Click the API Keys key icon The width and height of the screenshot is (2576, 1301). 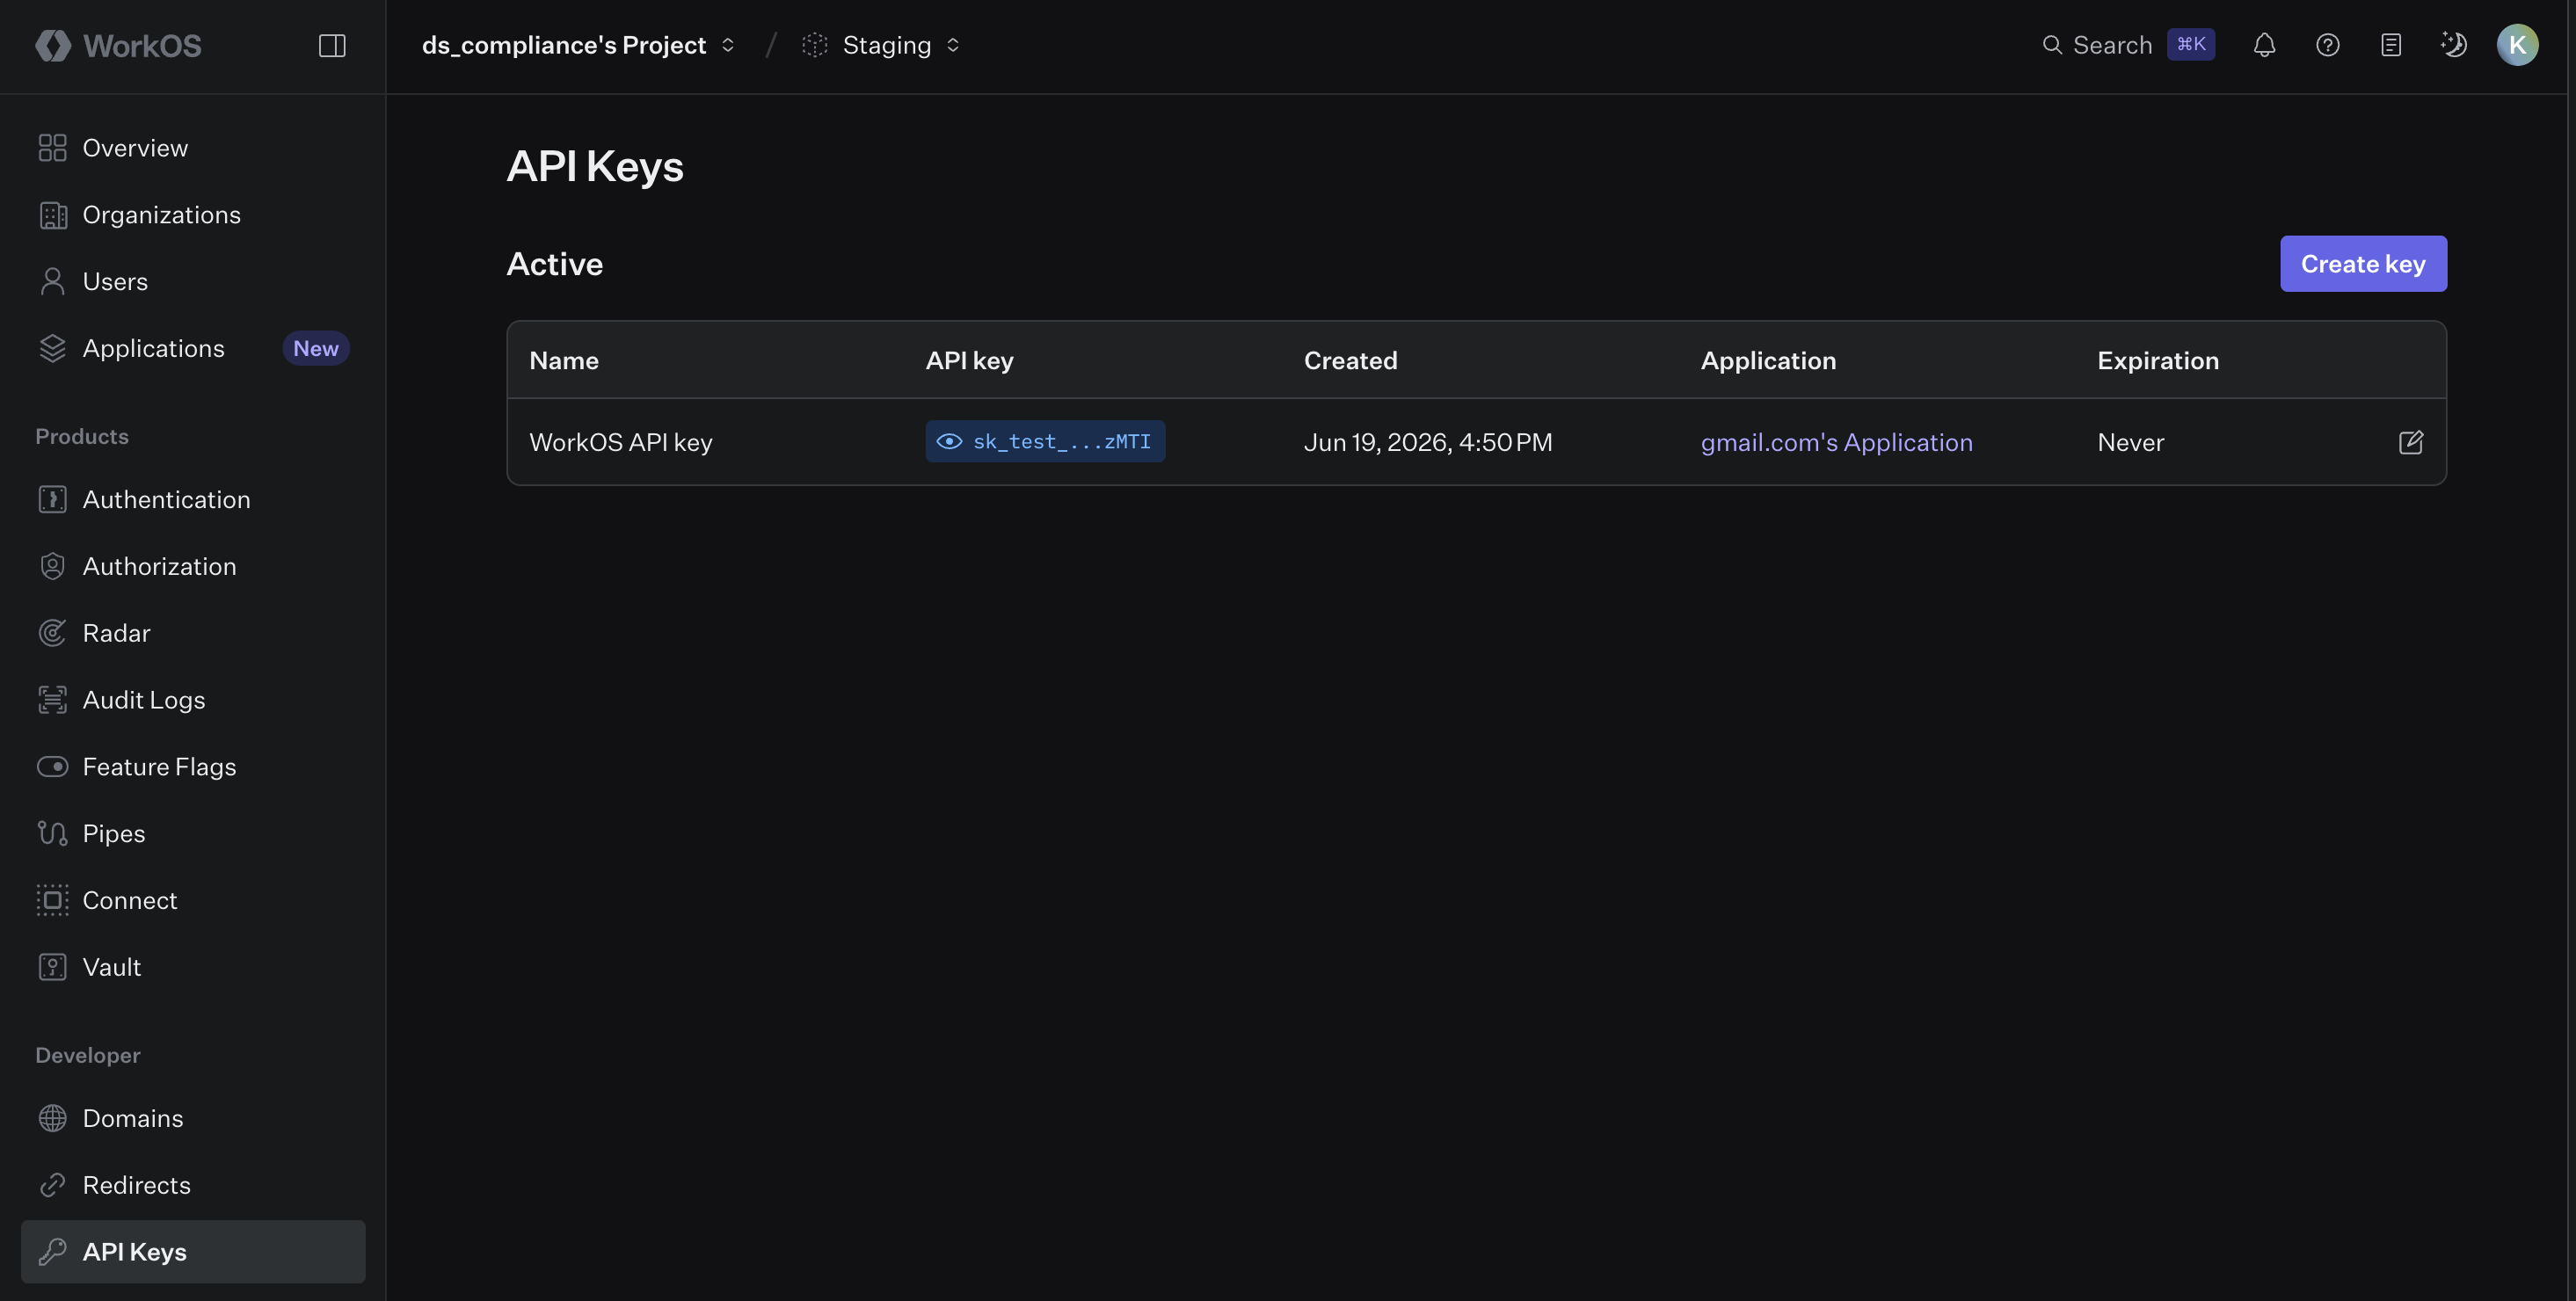pos(52,1252)
